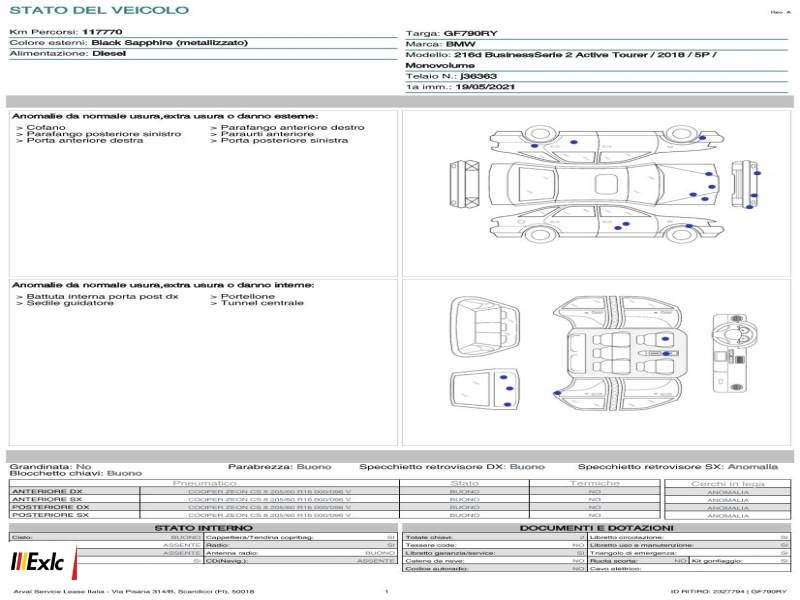Viewport: 800px width, 600px height.
Task: Click the Exlc logo
Action: pyautogui.click(x=44, y=562)
